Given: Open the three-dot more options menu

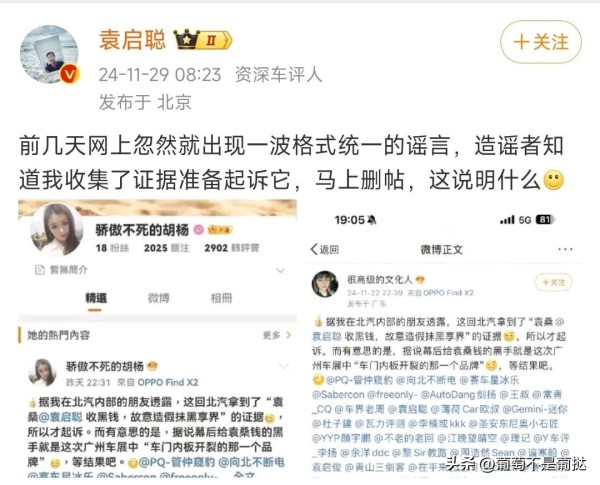Looking at the screenshot, I should pyautogui.click(x=565, y=249).
